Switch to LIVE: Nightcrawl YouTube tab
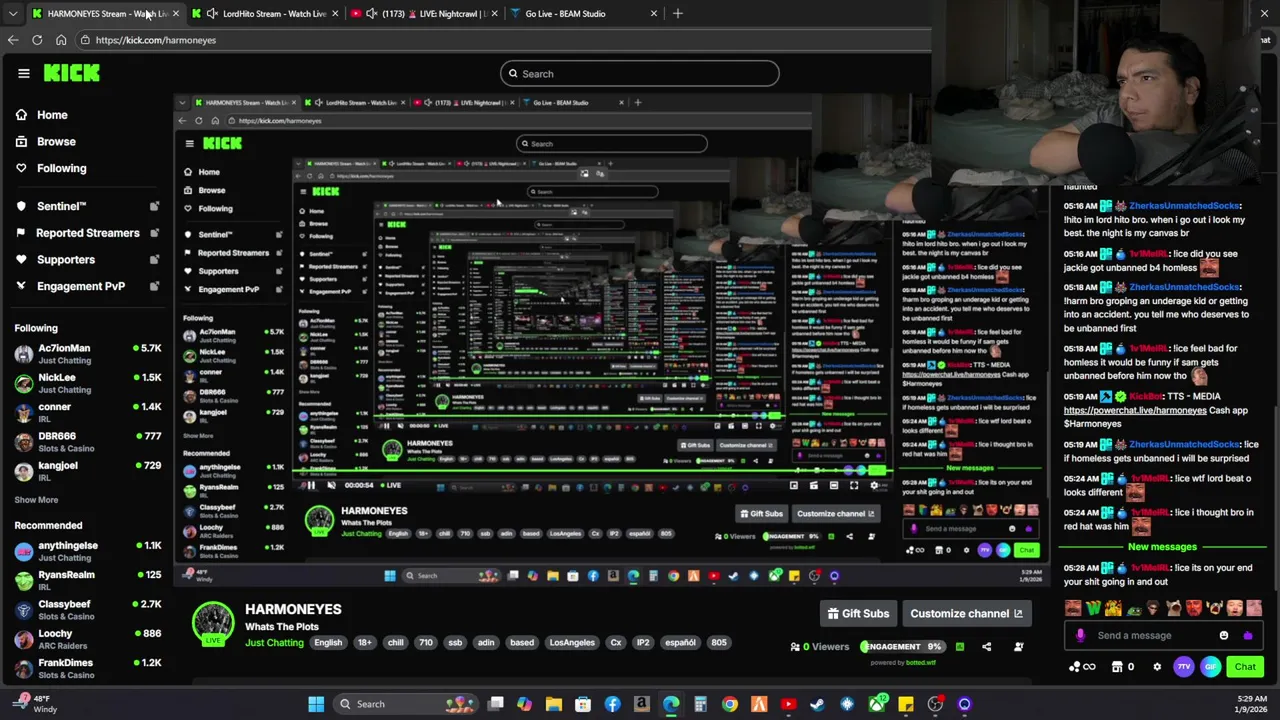The height and width of the screenshot is (720, 1280). click(425, 13)
